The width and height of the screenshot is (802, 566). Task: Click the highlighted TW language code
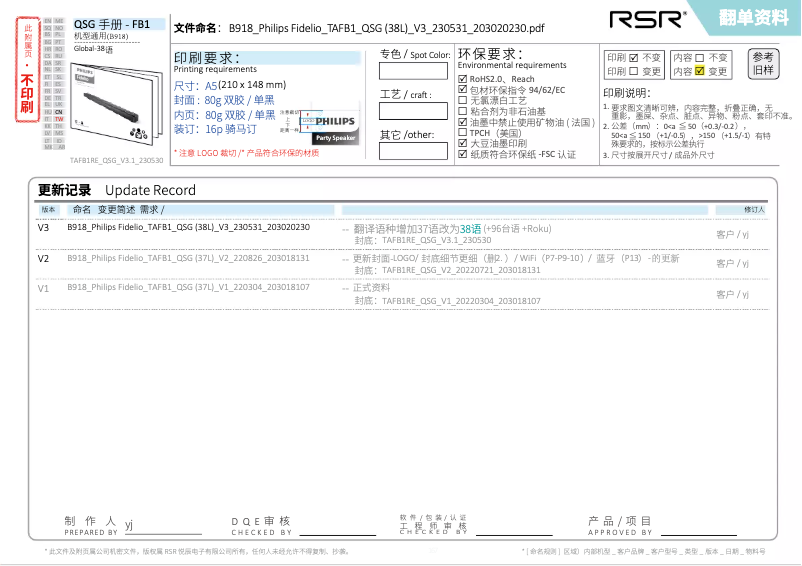[59, 119]
